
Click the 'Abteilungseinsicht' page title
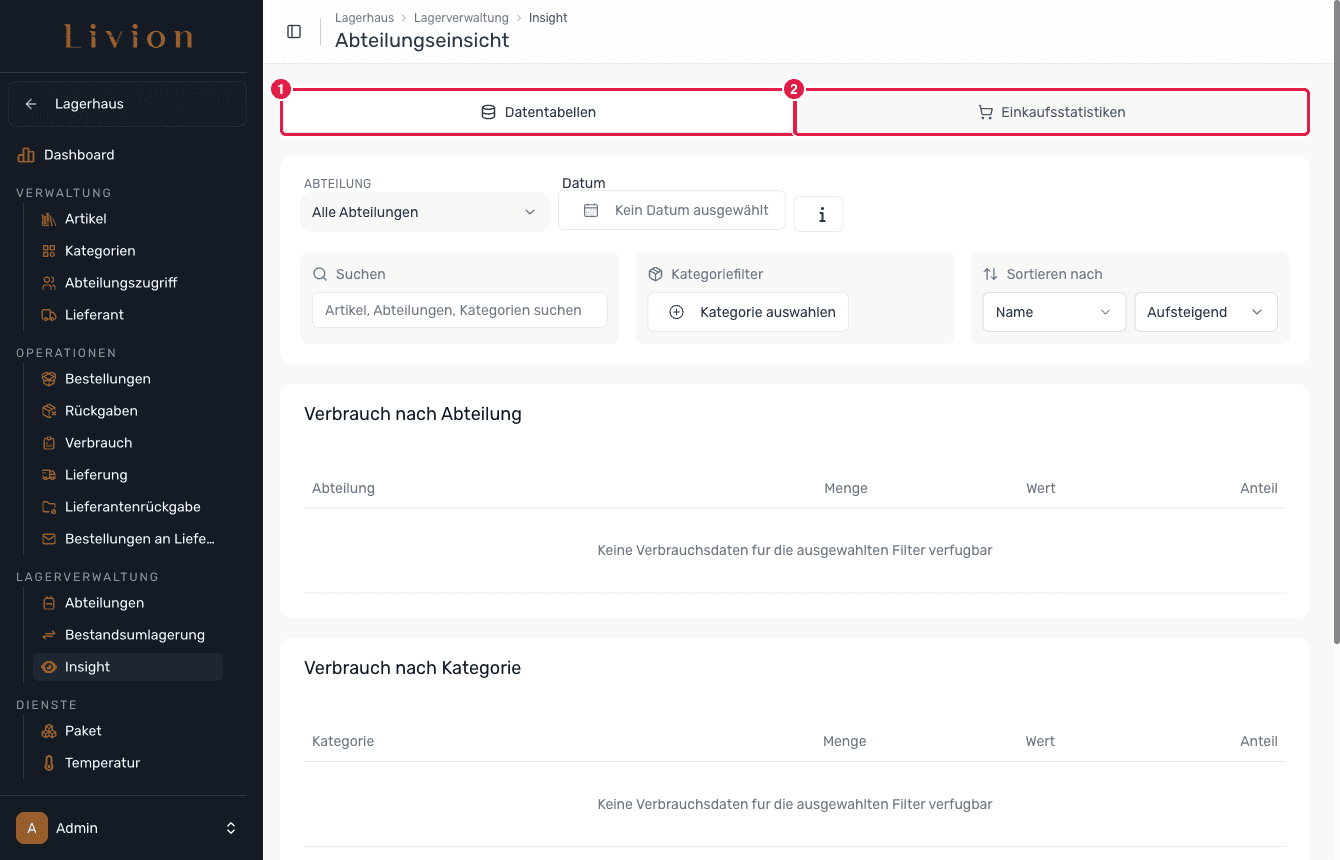coord(422,41)
